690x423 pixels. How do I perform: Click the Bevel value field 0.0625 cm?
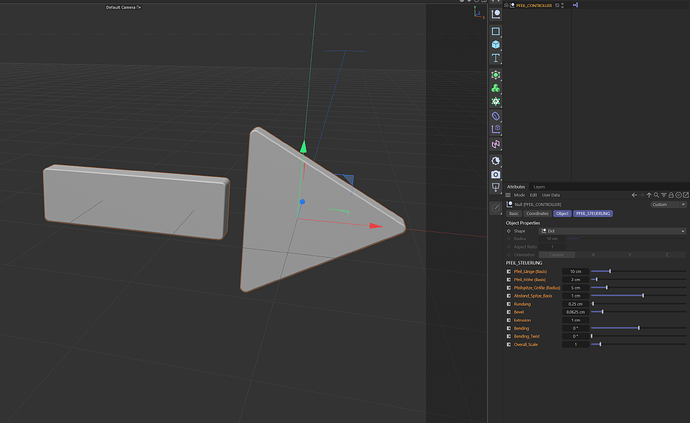(576, 312)
